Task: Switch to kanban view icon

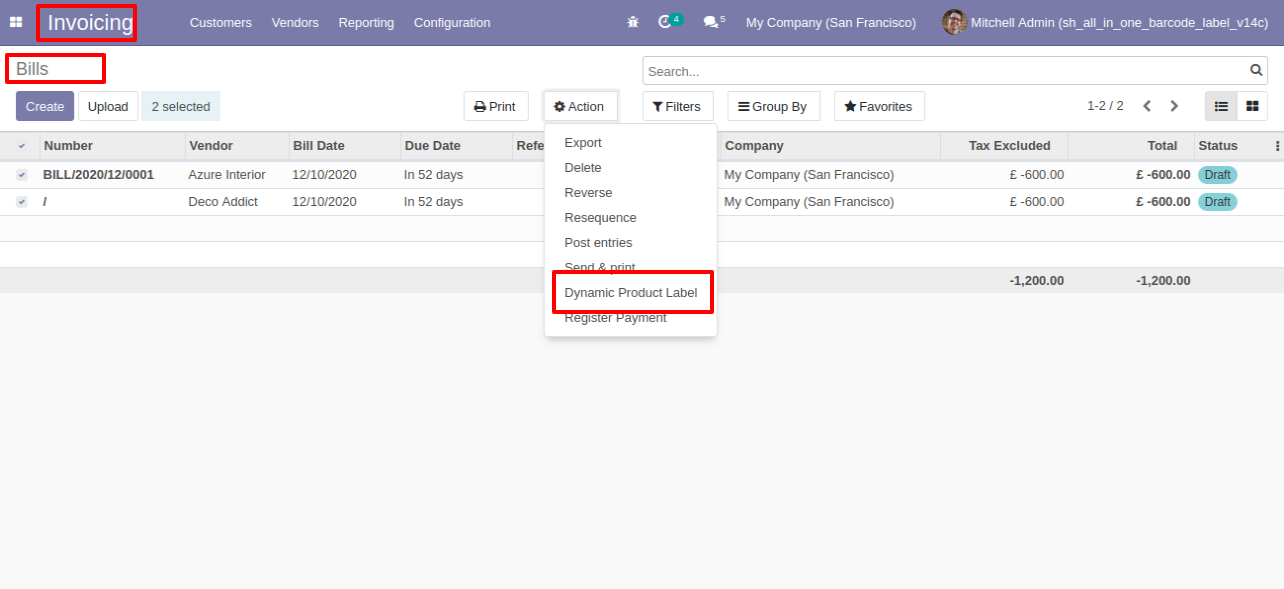Action: 1252,106
